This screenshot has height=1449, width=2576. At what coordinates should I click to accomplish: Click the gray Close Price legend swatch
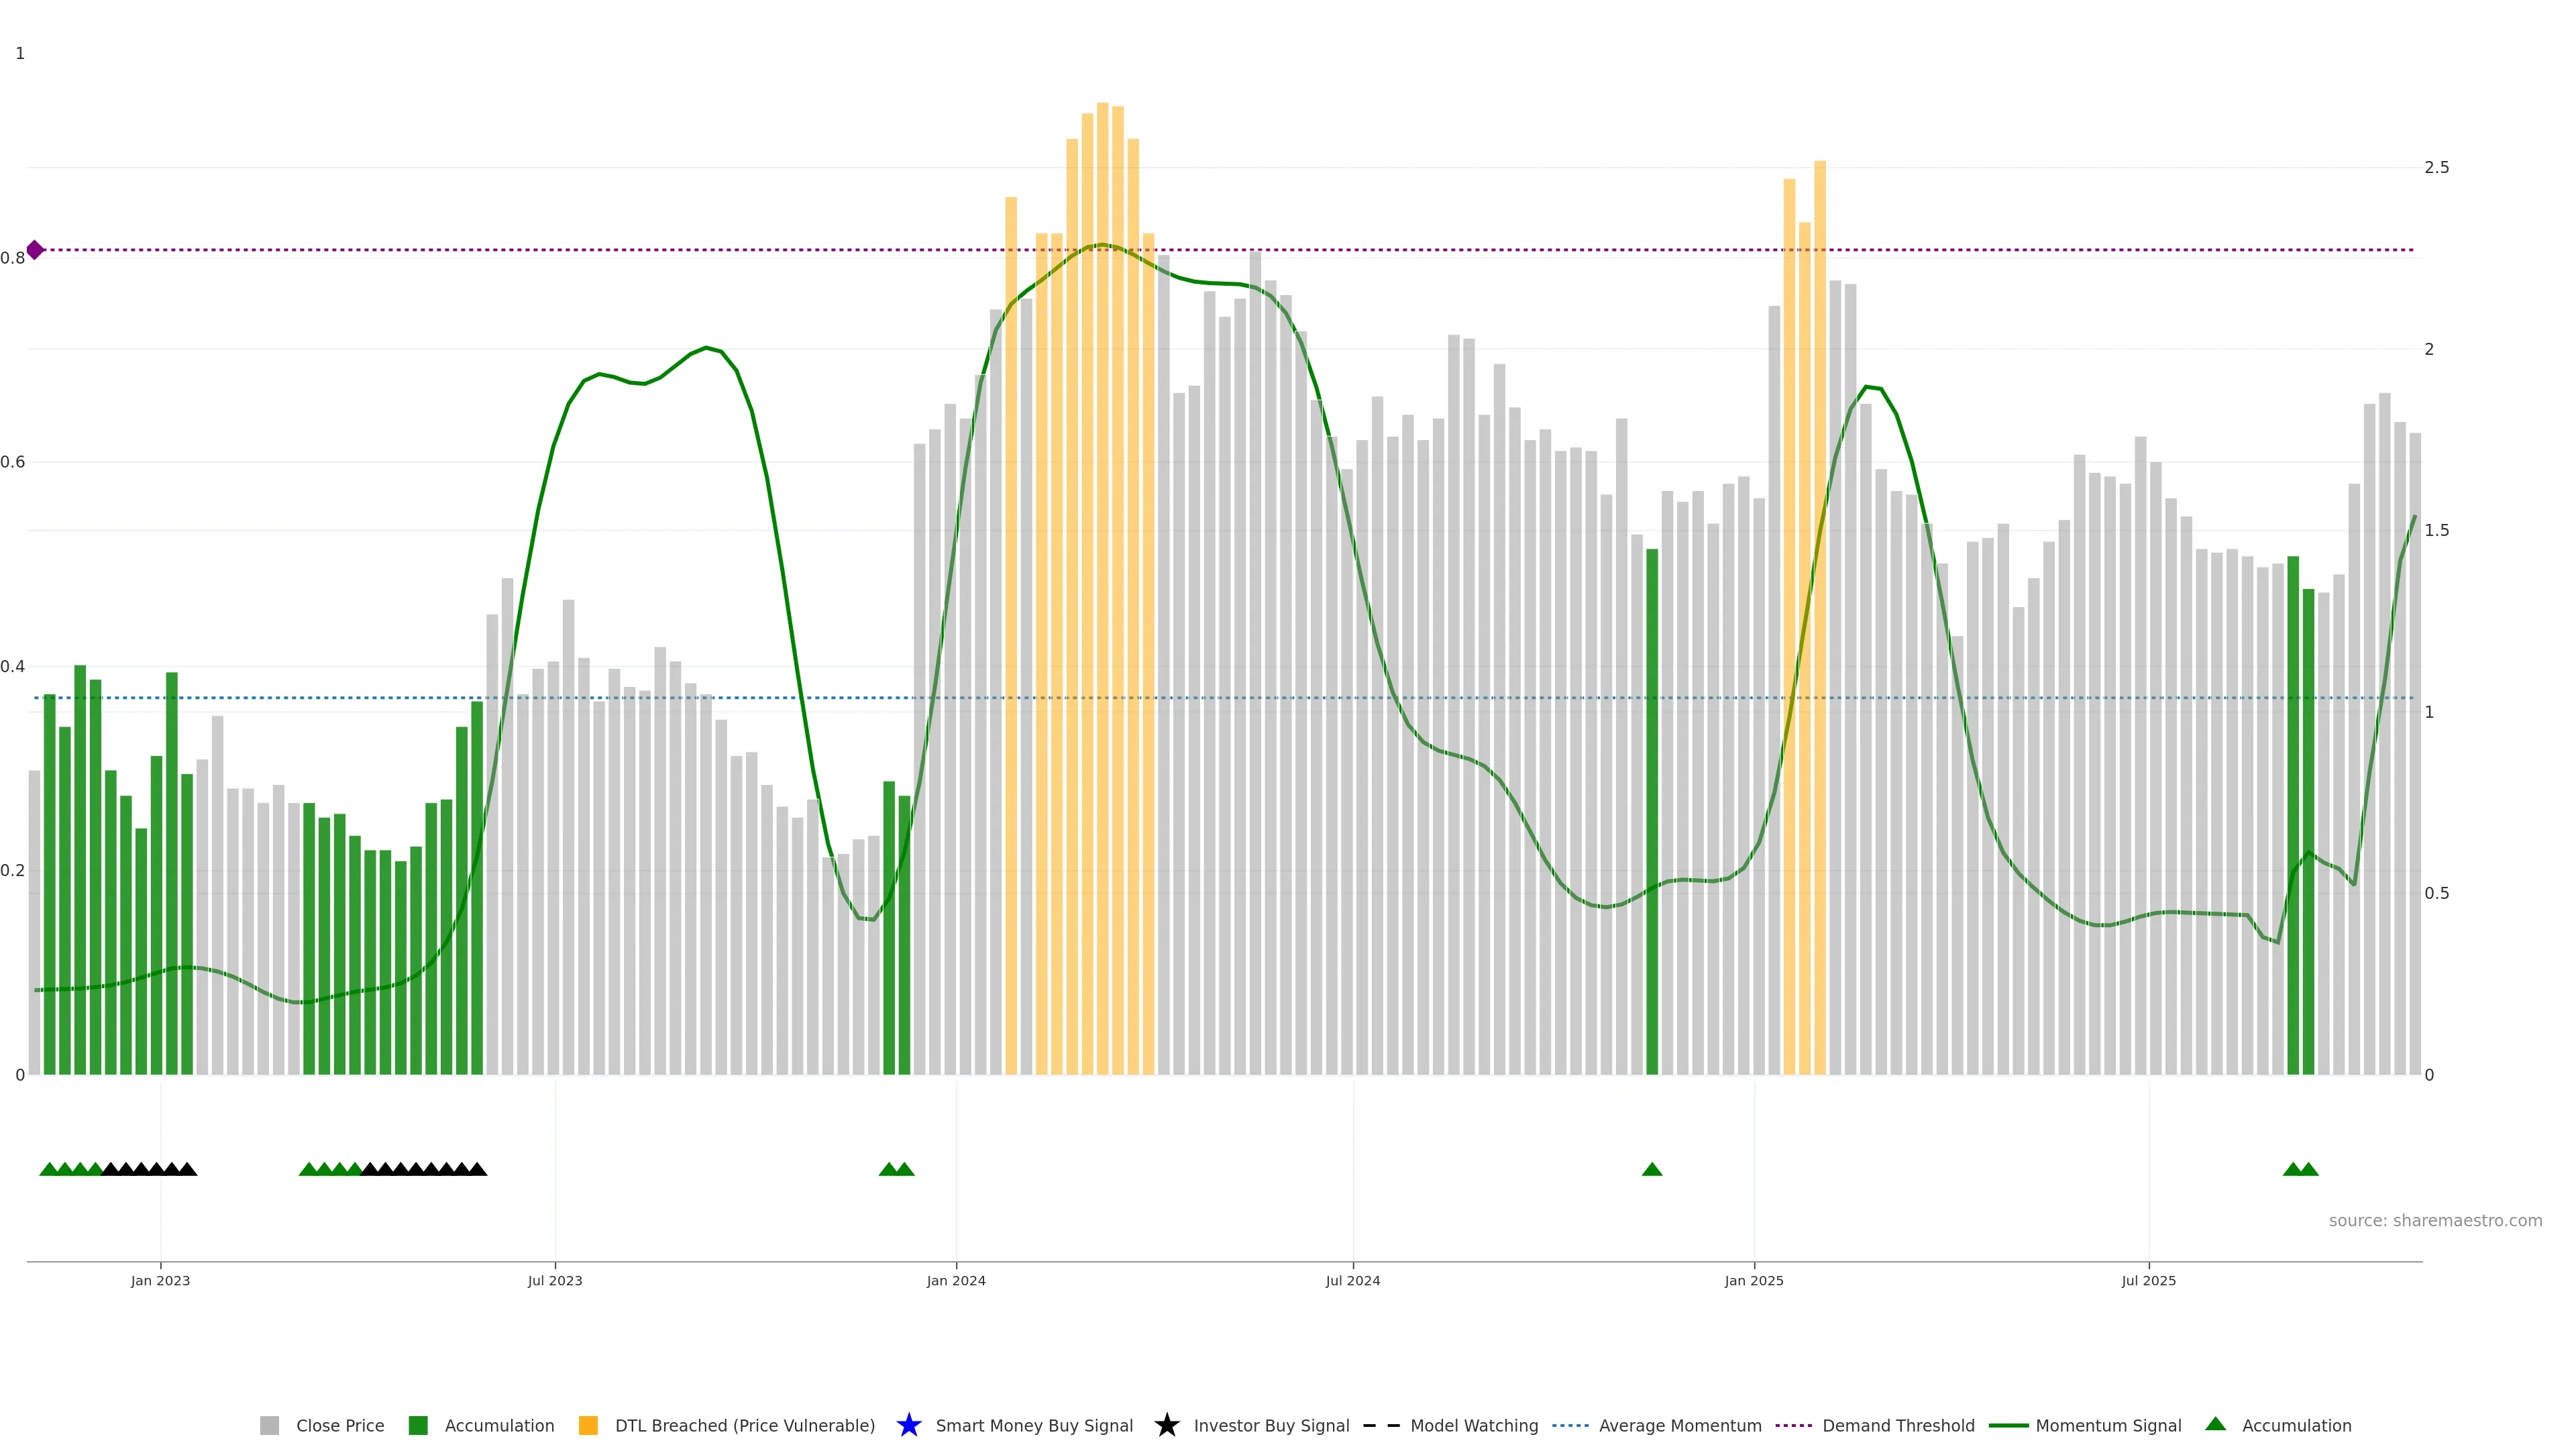[x=269, y=1425]
